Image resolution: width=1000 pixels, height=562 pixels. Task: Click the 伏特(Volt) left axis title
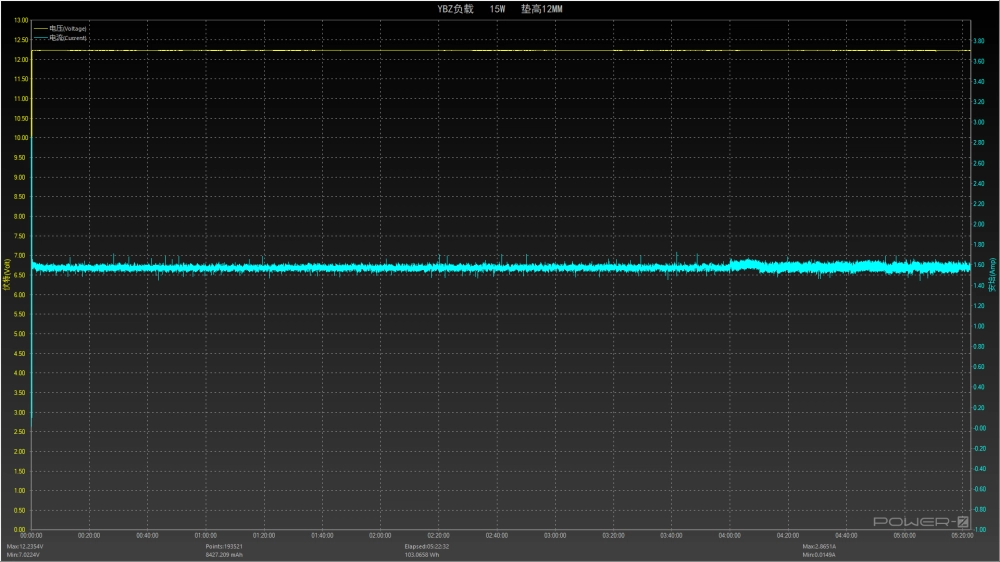(x=6, y=275)
